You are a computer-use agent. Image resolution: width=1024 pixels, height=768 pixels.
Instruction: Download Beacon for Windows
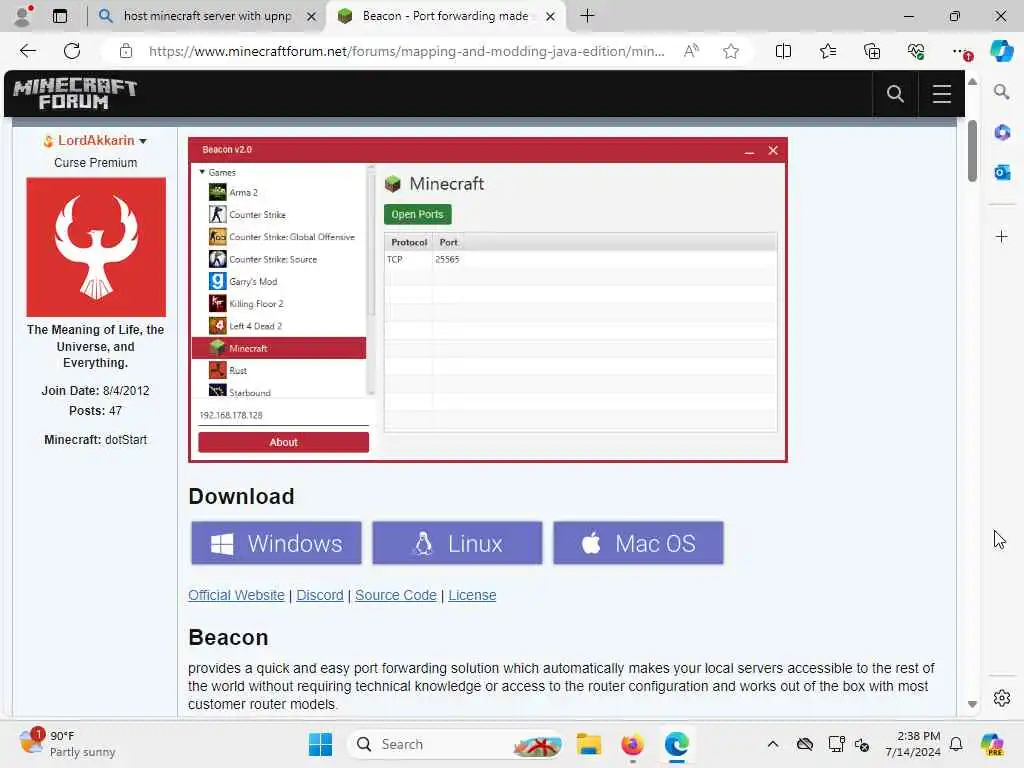click(x=276, y=543)
